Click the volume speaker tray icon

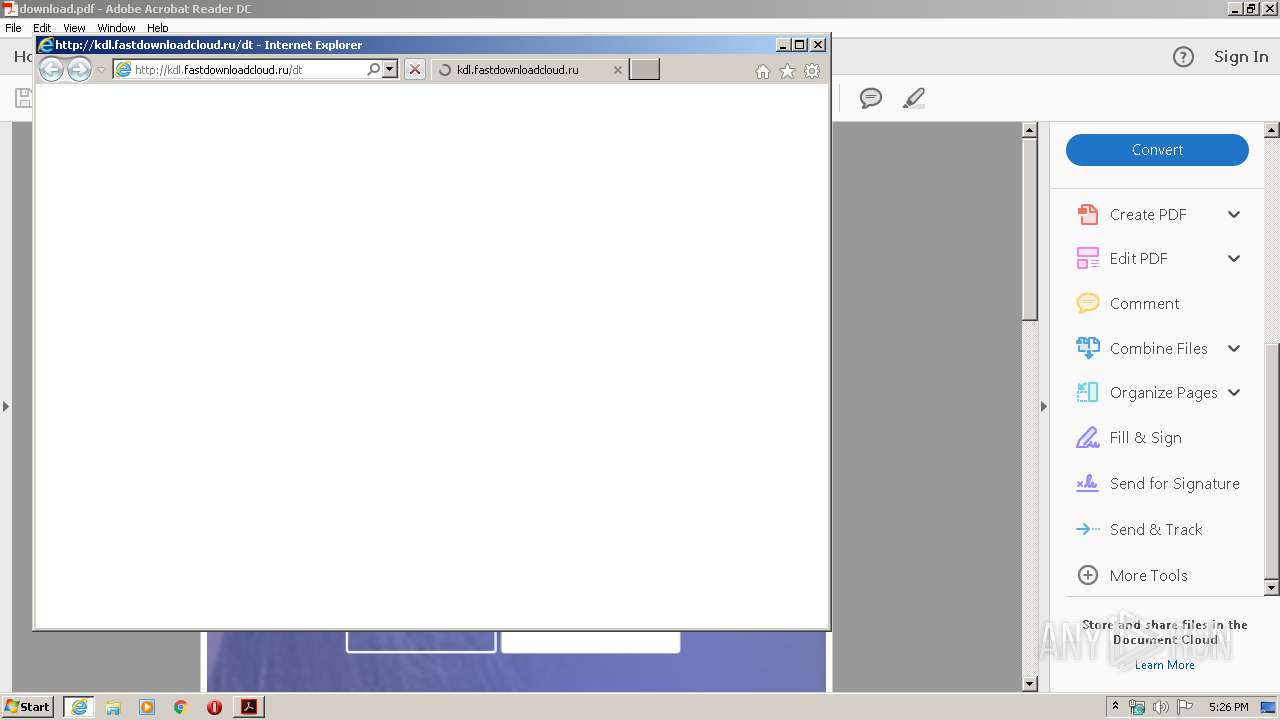click(x=1161, y=707)
